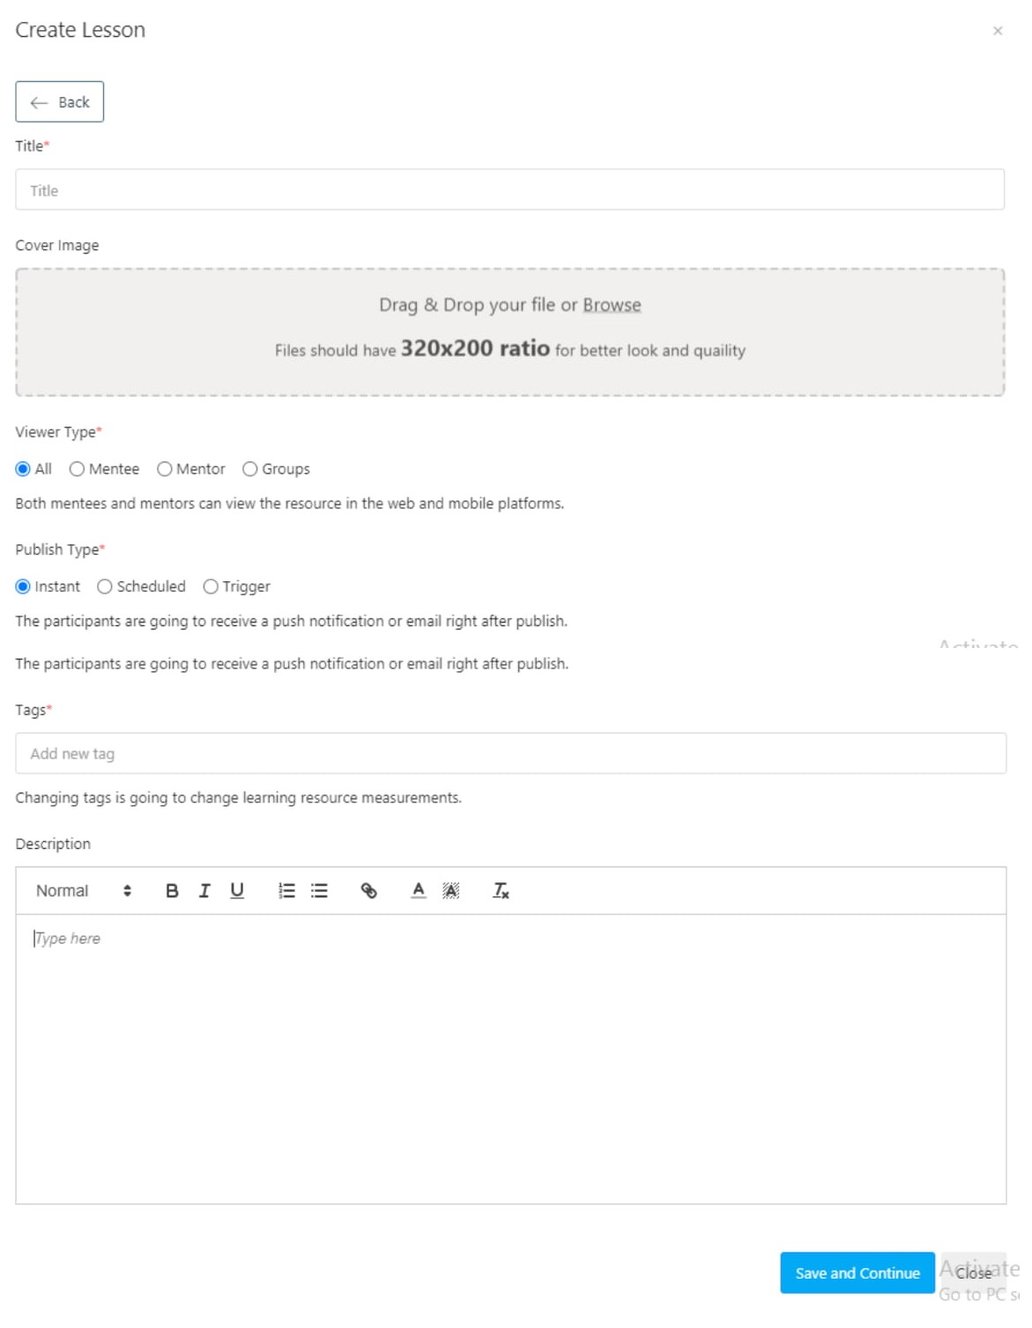
Task: Choose the Scheduled publish type
Action: tap(105, 586)
